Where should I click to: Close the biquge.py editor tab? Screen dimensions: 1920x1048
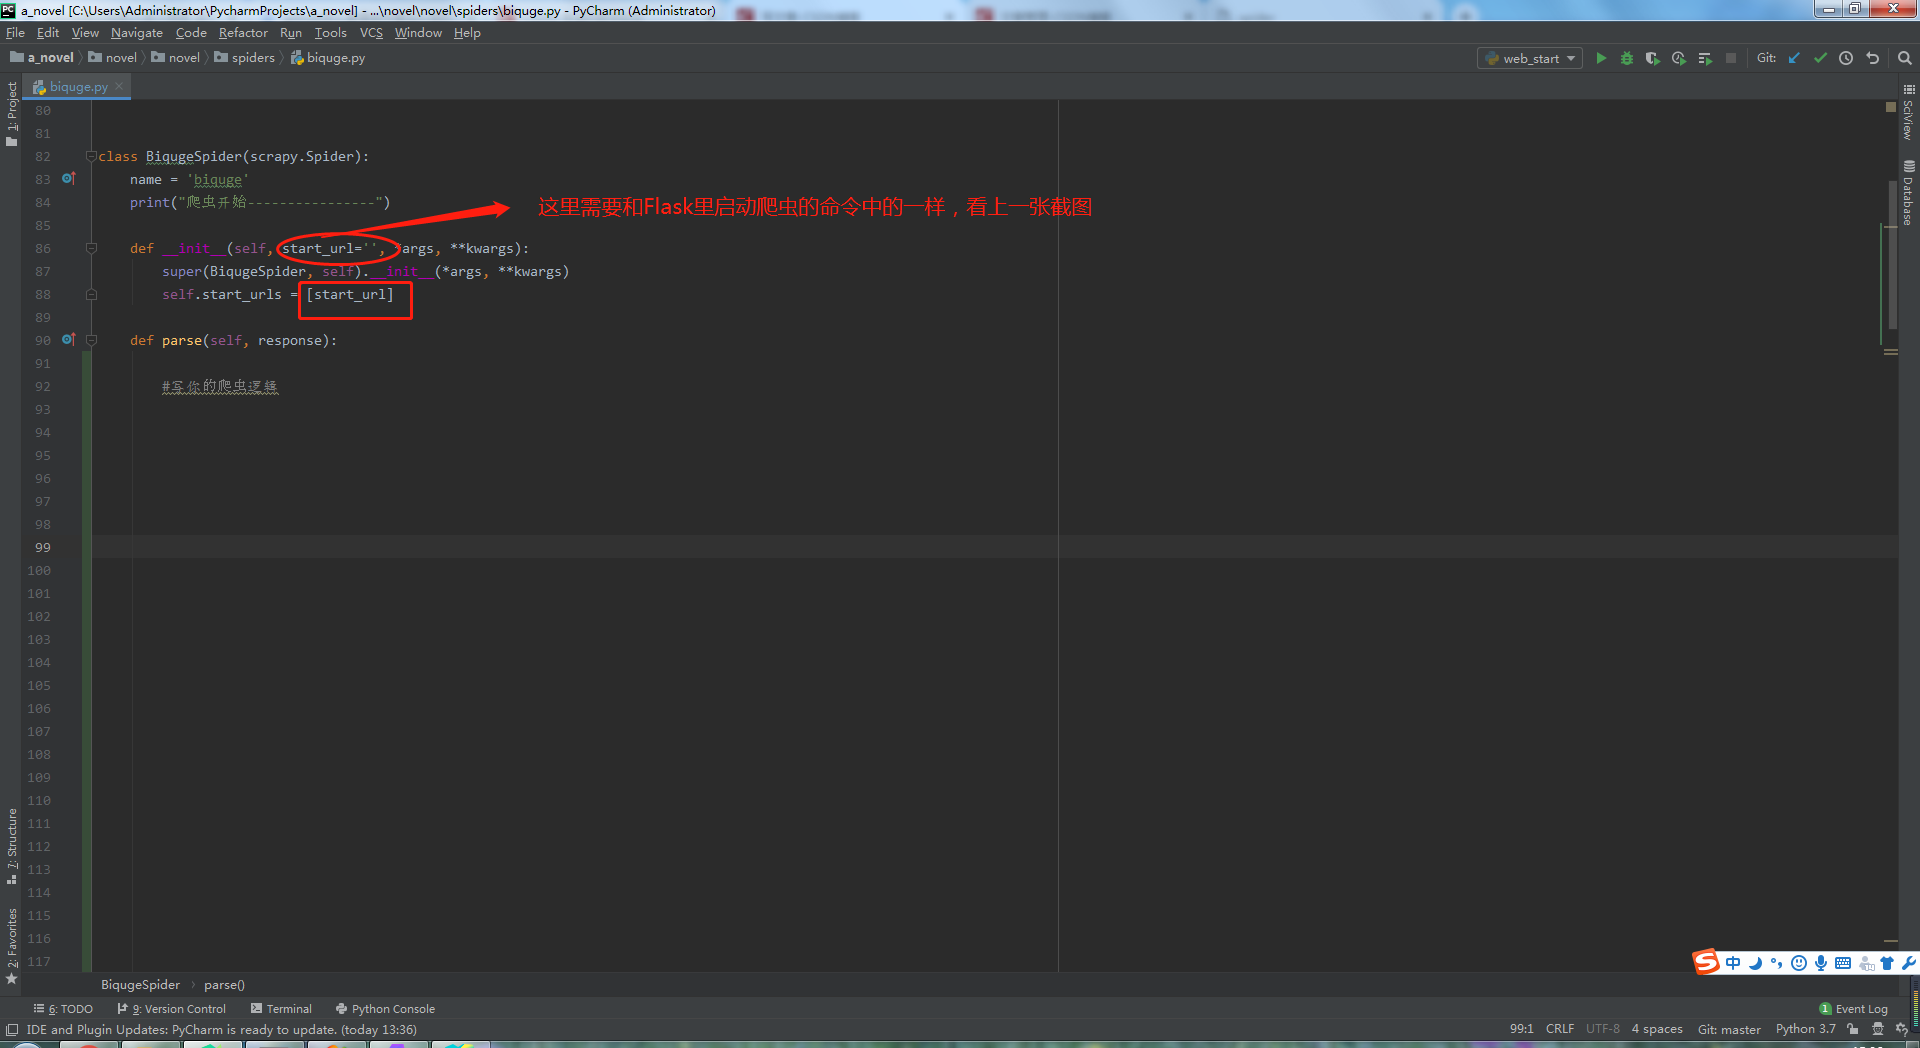click(x=118, y=86)
